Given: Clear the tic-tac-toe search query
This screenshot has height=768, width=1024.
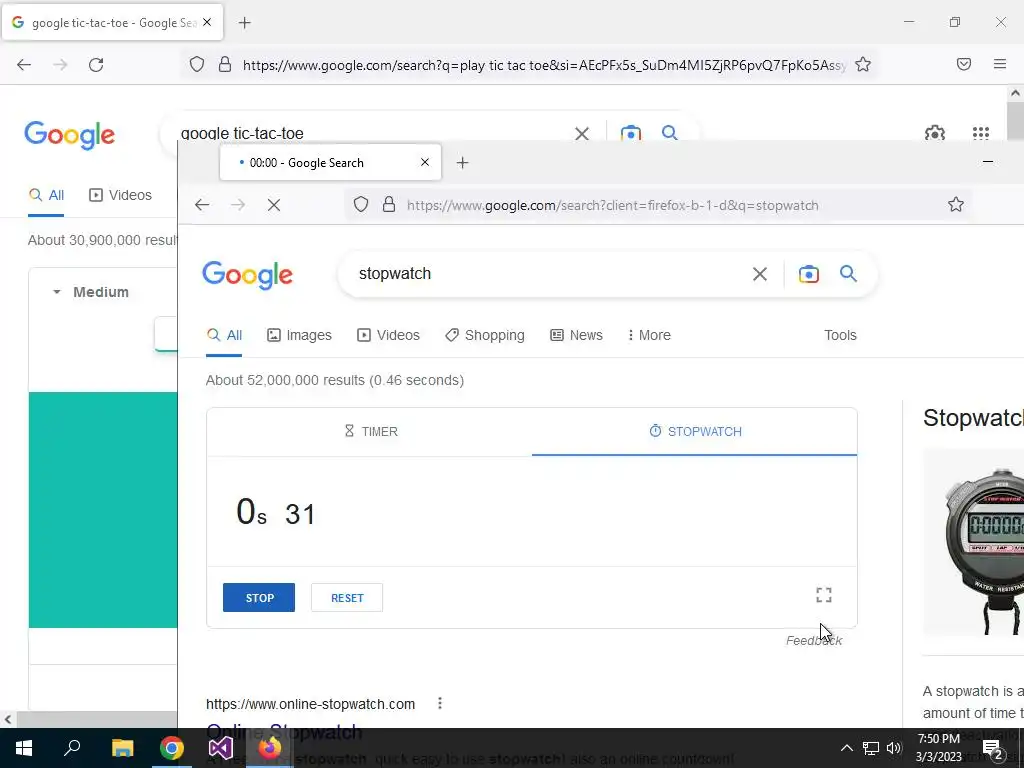Looking at the screenshot, I should (x=581, y=133).
